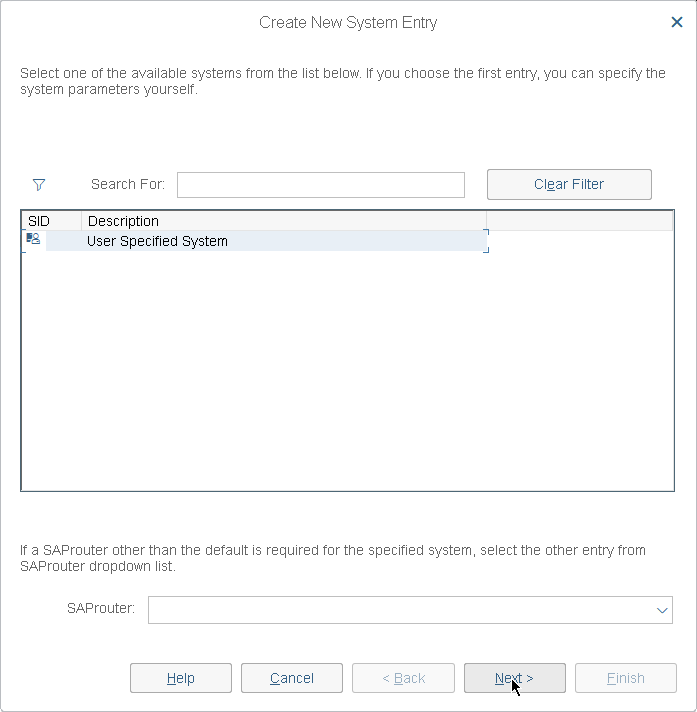
Task: Click the Finish button
Action: 626,678
